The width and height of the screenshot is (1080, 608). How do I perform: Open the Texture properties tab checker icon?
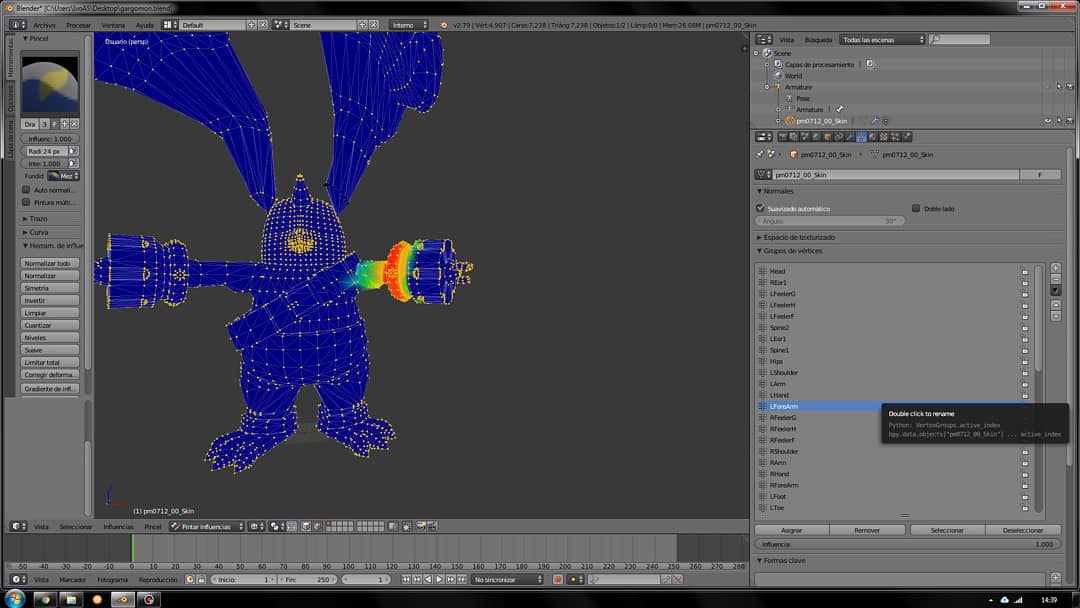(884, 137)
